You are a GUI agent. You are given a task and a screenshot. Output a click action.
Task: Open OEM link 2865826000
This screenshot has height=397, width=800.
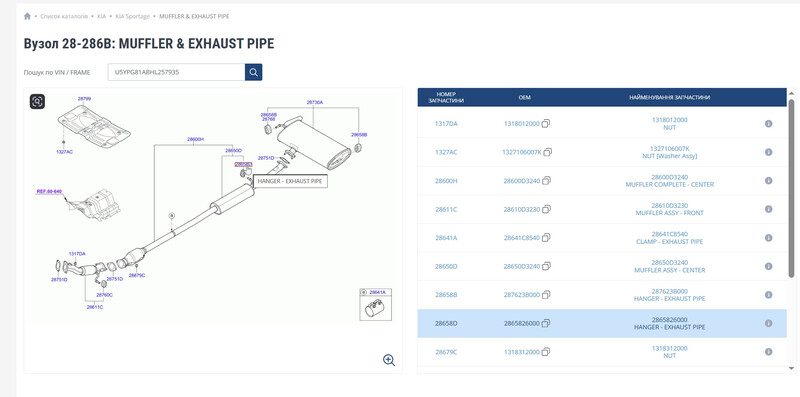[521, 324]
